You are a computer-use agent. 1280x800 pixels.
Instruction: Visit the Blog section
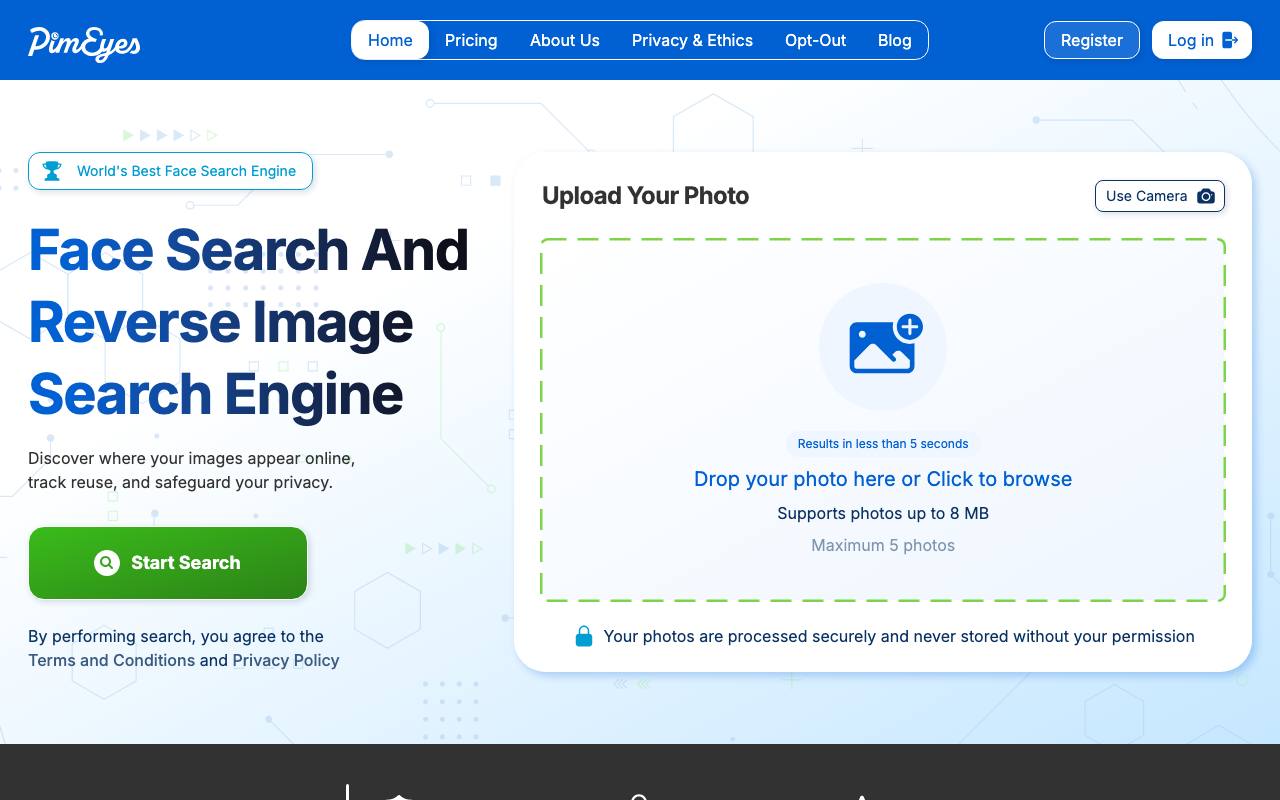click(x=895, y=40)
